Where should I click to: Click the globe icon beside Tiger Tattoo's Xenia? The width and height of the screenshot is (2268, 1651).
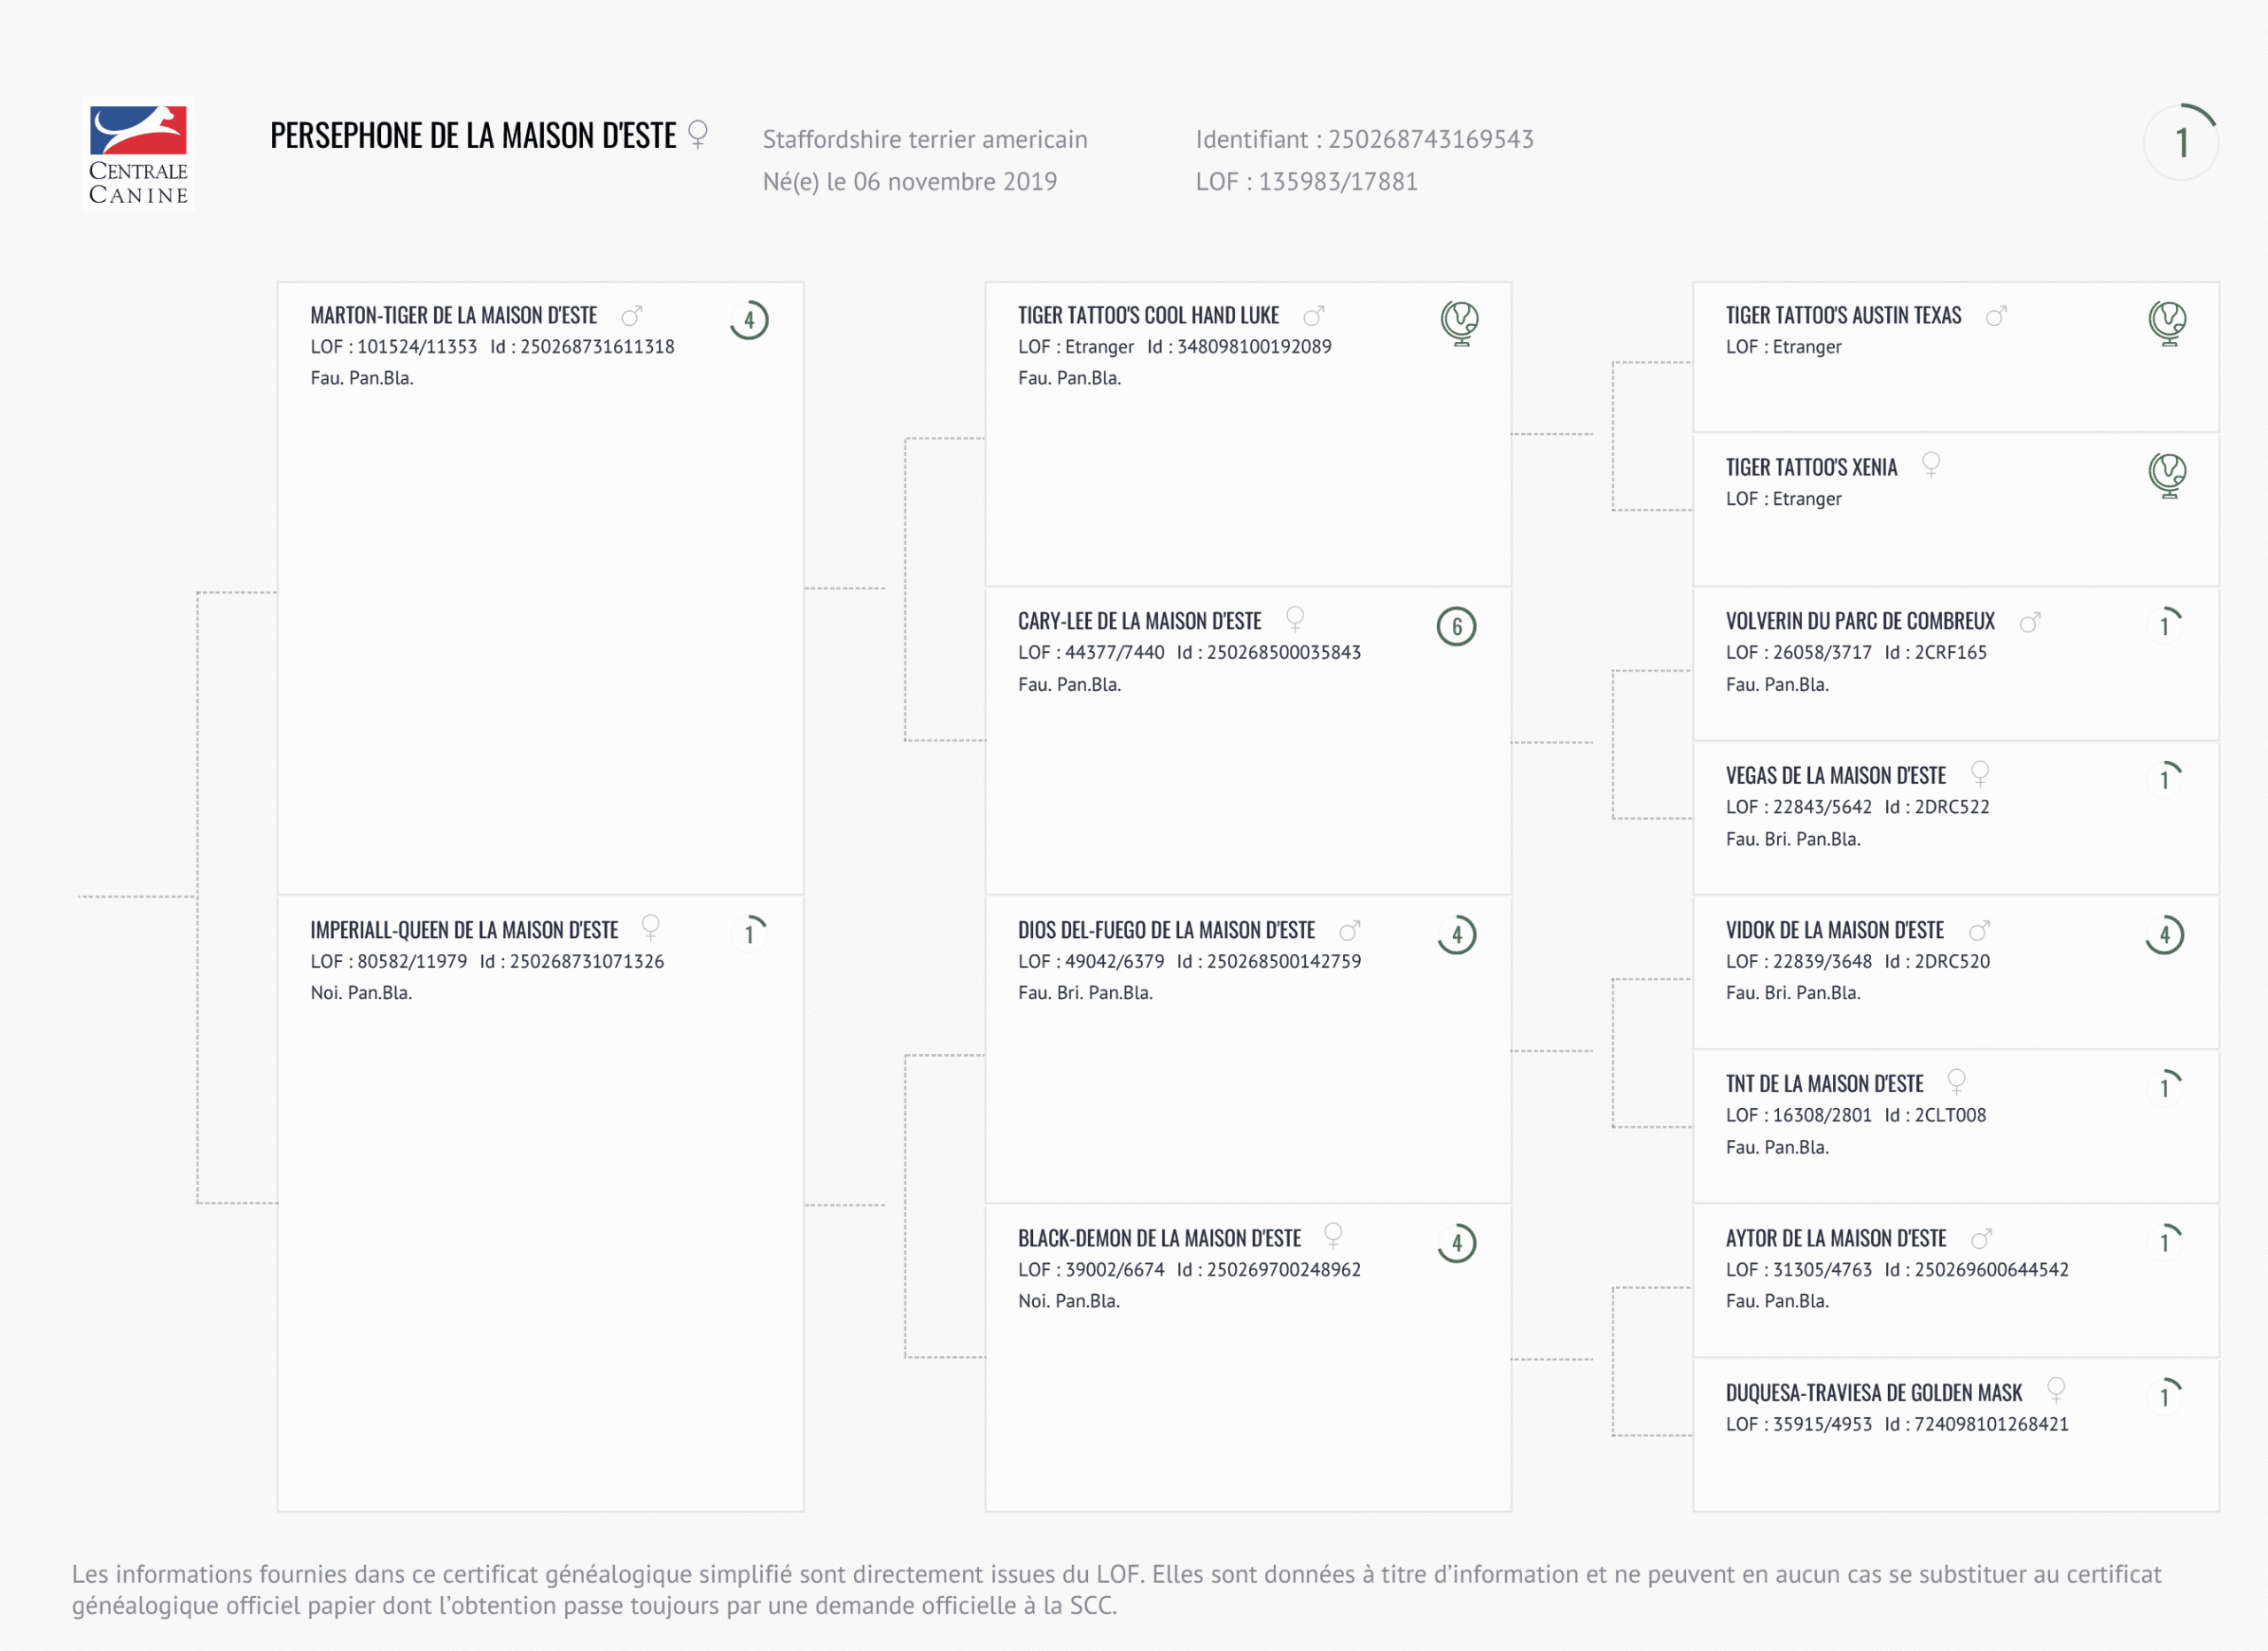point(2166,474)
